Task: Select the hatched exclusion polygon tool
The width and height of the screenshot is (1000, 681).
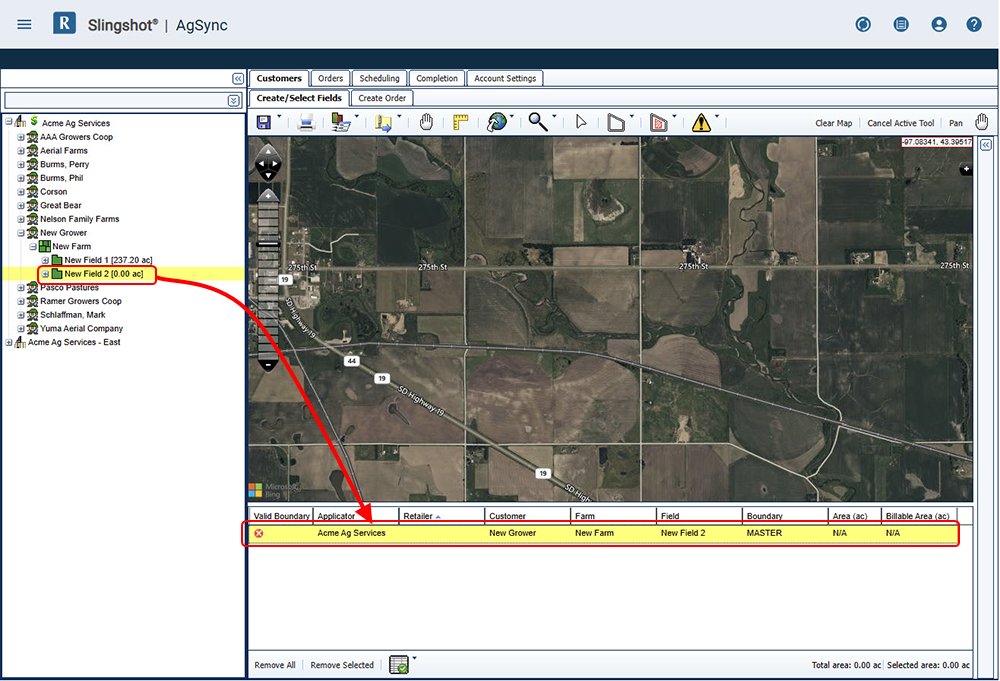Action: point(658,122)
